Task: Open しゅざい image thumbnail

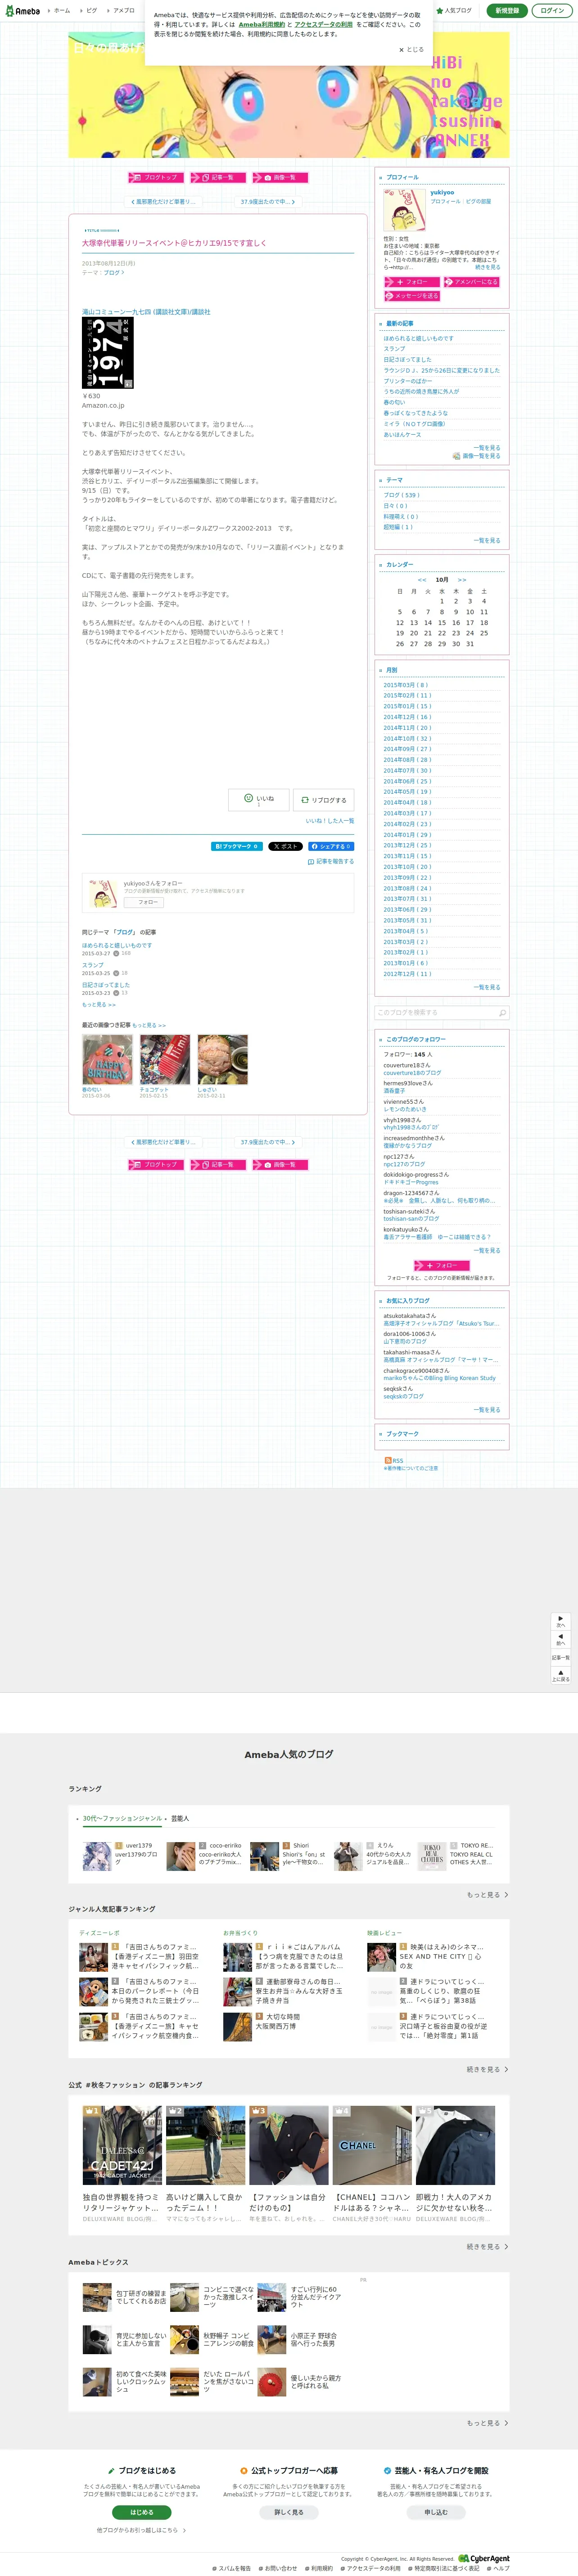Action: tap(222, 1060)
